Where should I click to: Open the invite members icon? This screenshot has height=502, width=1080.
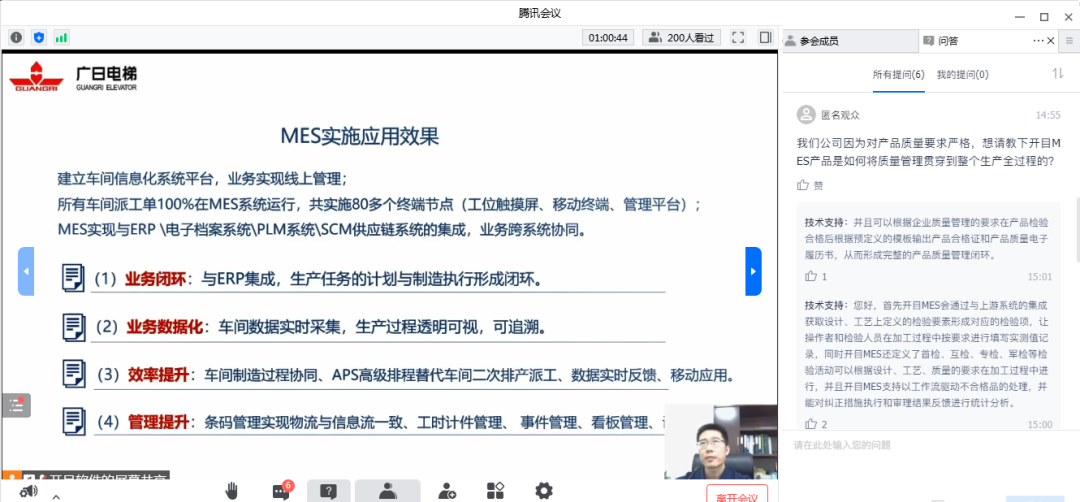tap(447, 490)
